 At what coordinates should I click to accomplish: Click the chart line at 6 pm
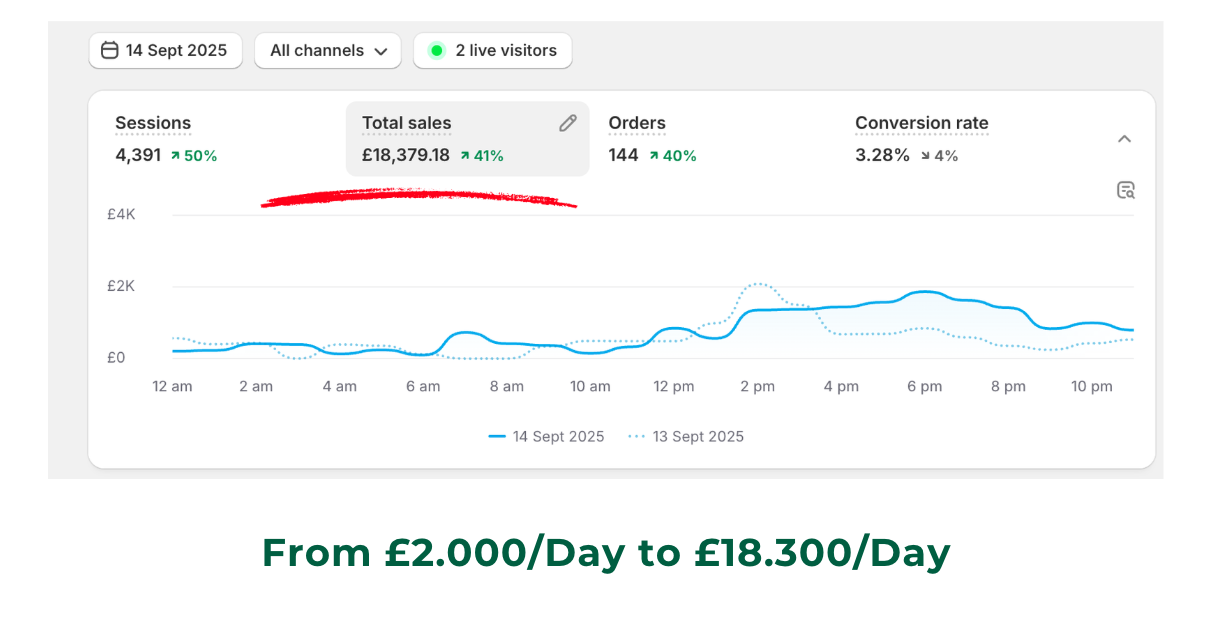[925, 292]
